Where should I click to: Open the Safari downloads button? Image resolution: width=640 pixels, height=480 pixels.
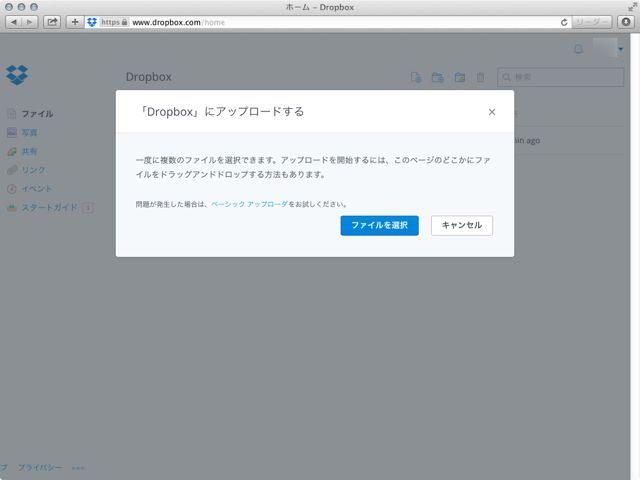[x=626, y=22]
